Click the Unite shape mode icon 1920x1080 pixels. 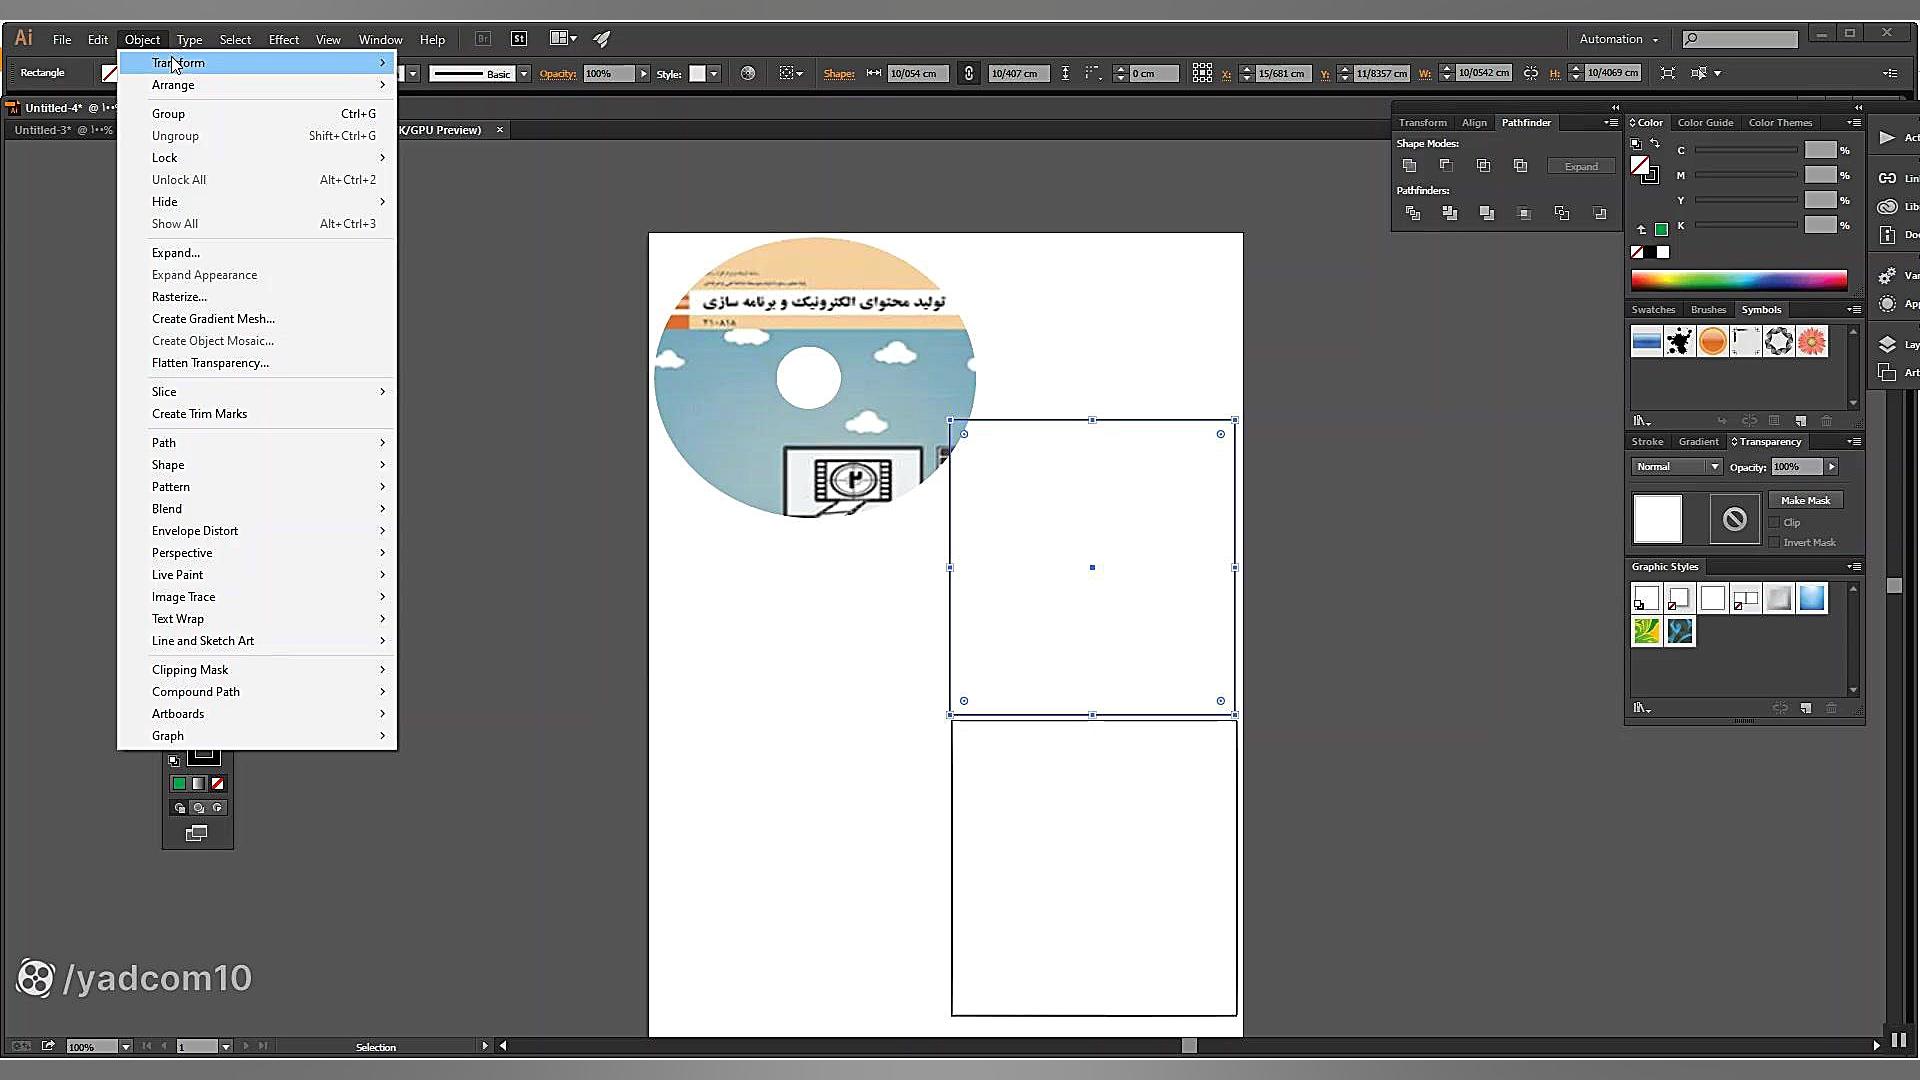[x=1410, y=166]
